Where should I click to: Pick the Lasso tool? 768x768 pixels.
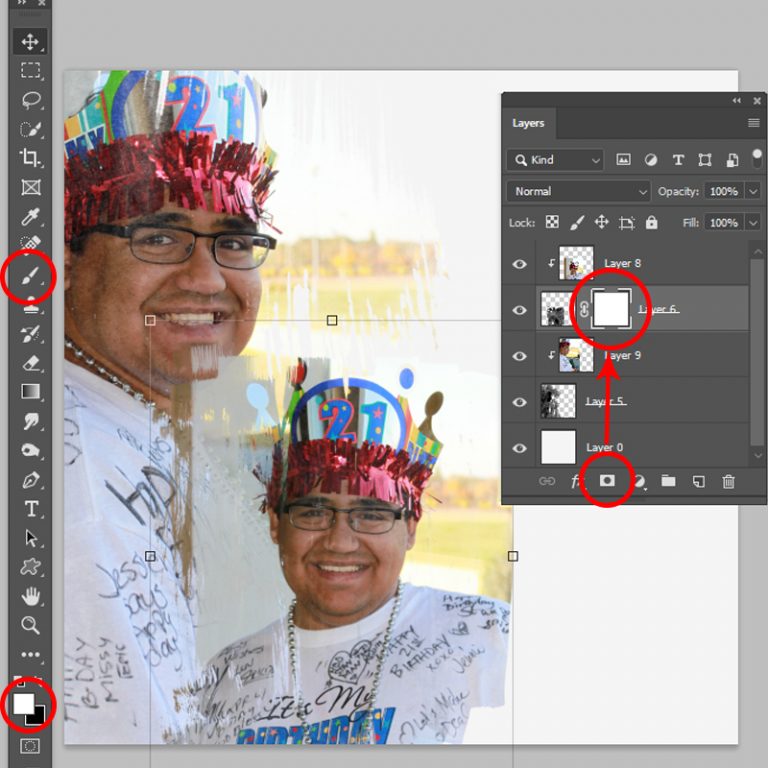(x=30, y=99)
